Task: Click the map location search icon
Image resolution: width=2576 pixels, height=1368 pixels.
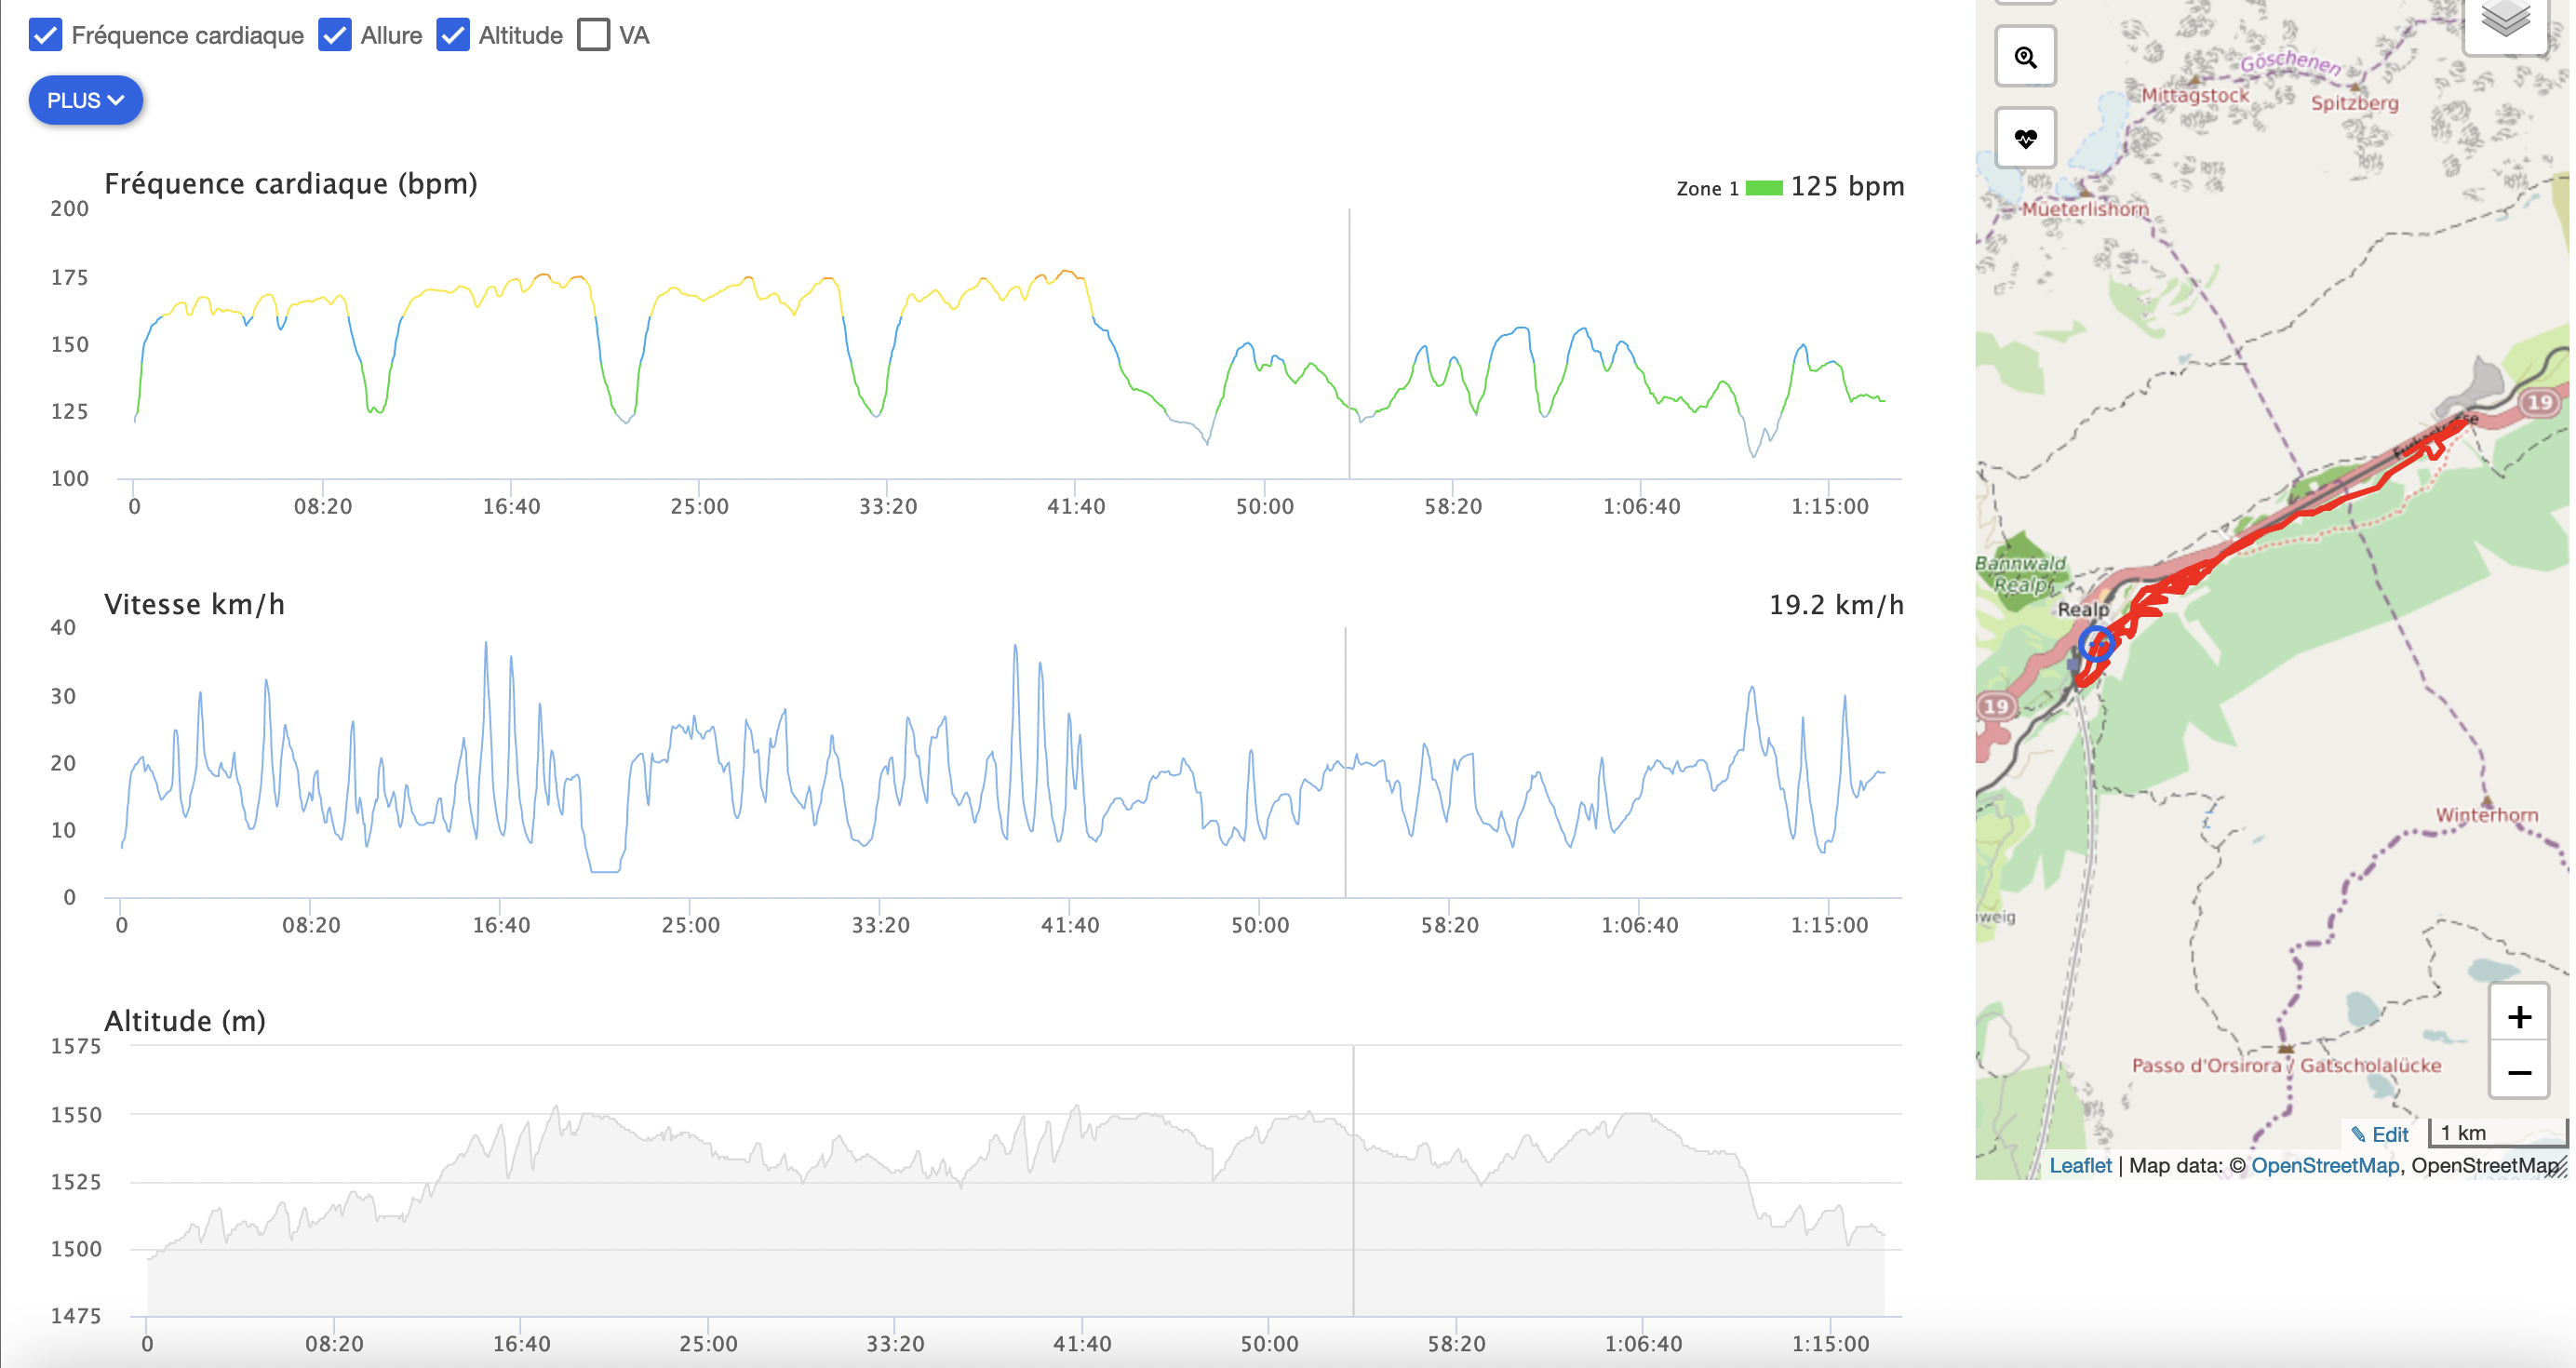Action: point(2025,57)
